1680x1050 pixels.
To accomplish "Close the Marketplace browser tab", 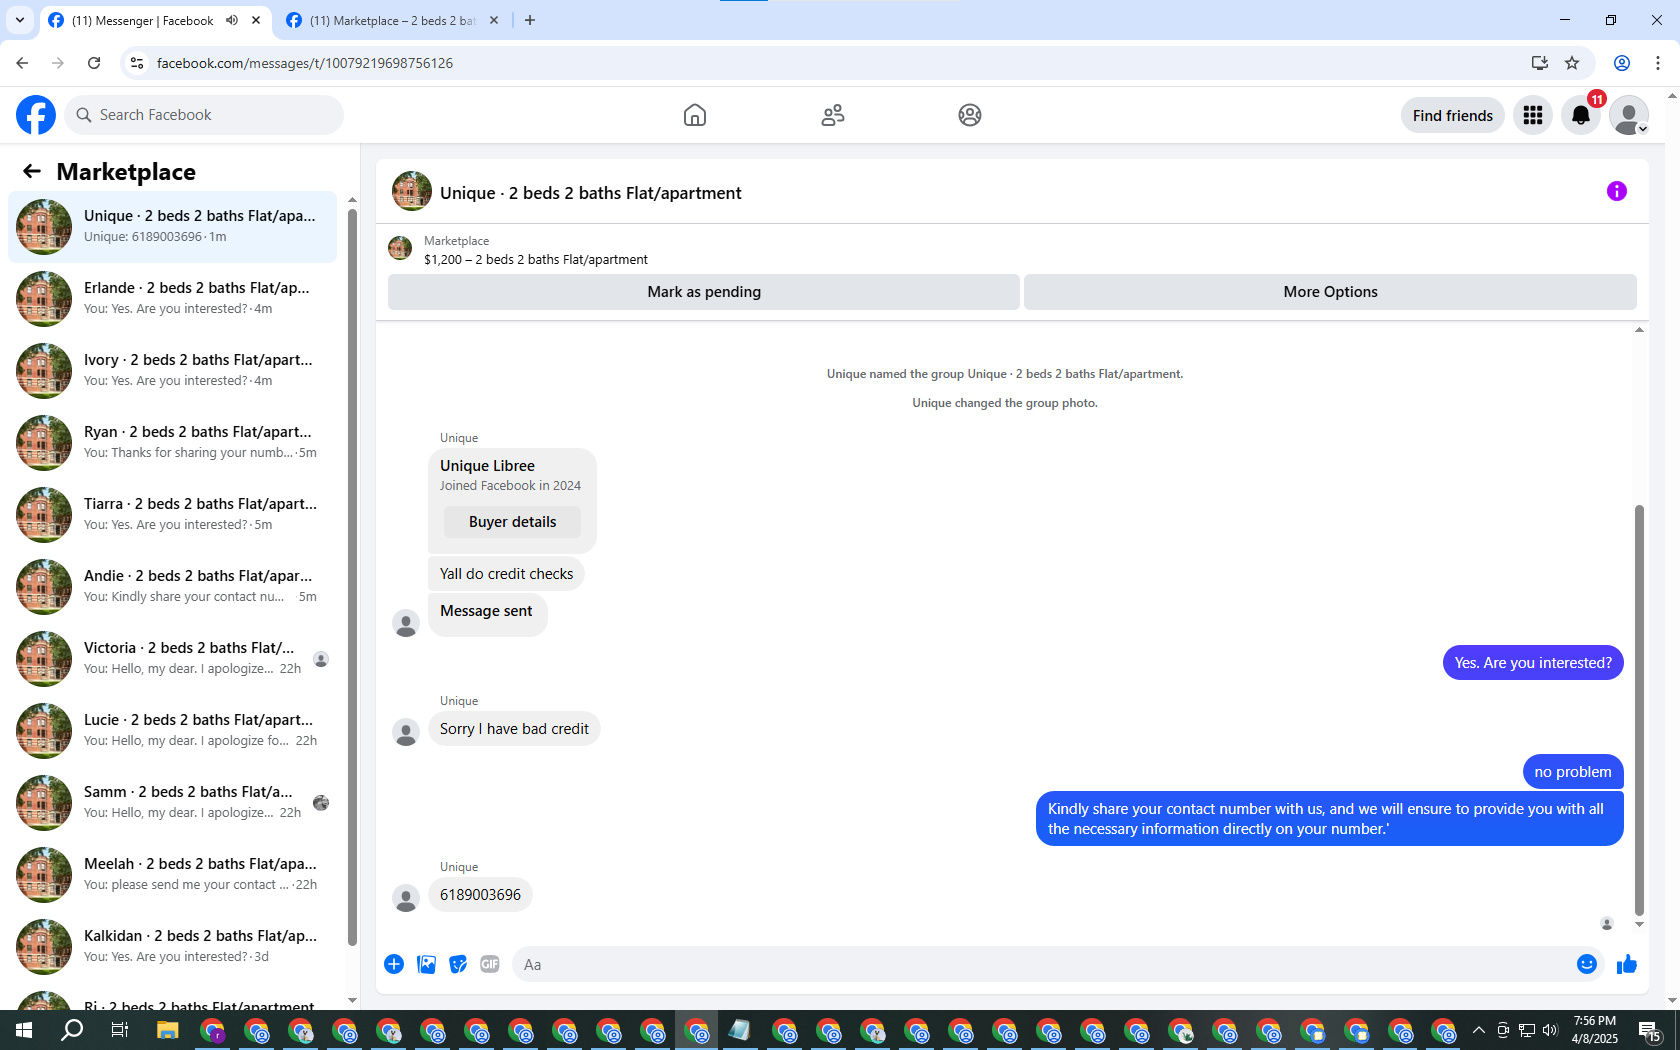I will tap(494, 20).
